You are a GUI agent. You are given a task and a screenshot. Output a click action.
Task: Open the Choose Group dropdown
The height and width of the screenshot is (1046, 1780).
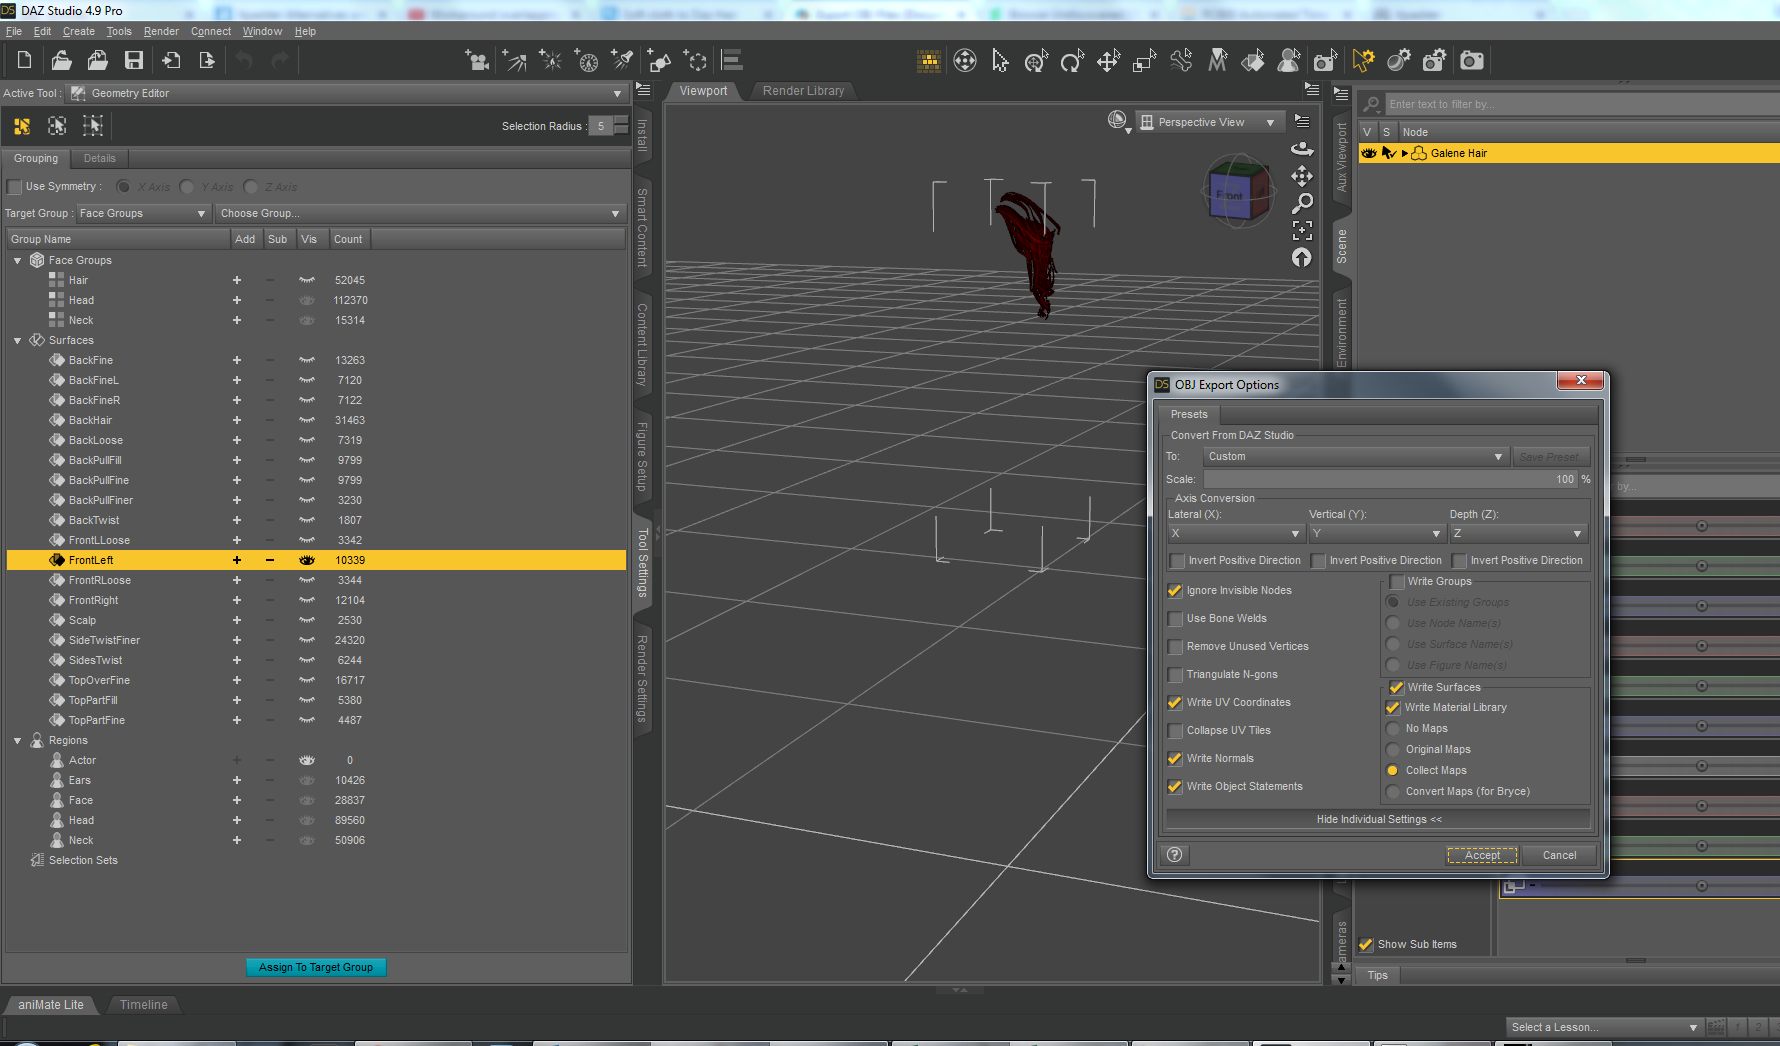(x=420, y=213)
